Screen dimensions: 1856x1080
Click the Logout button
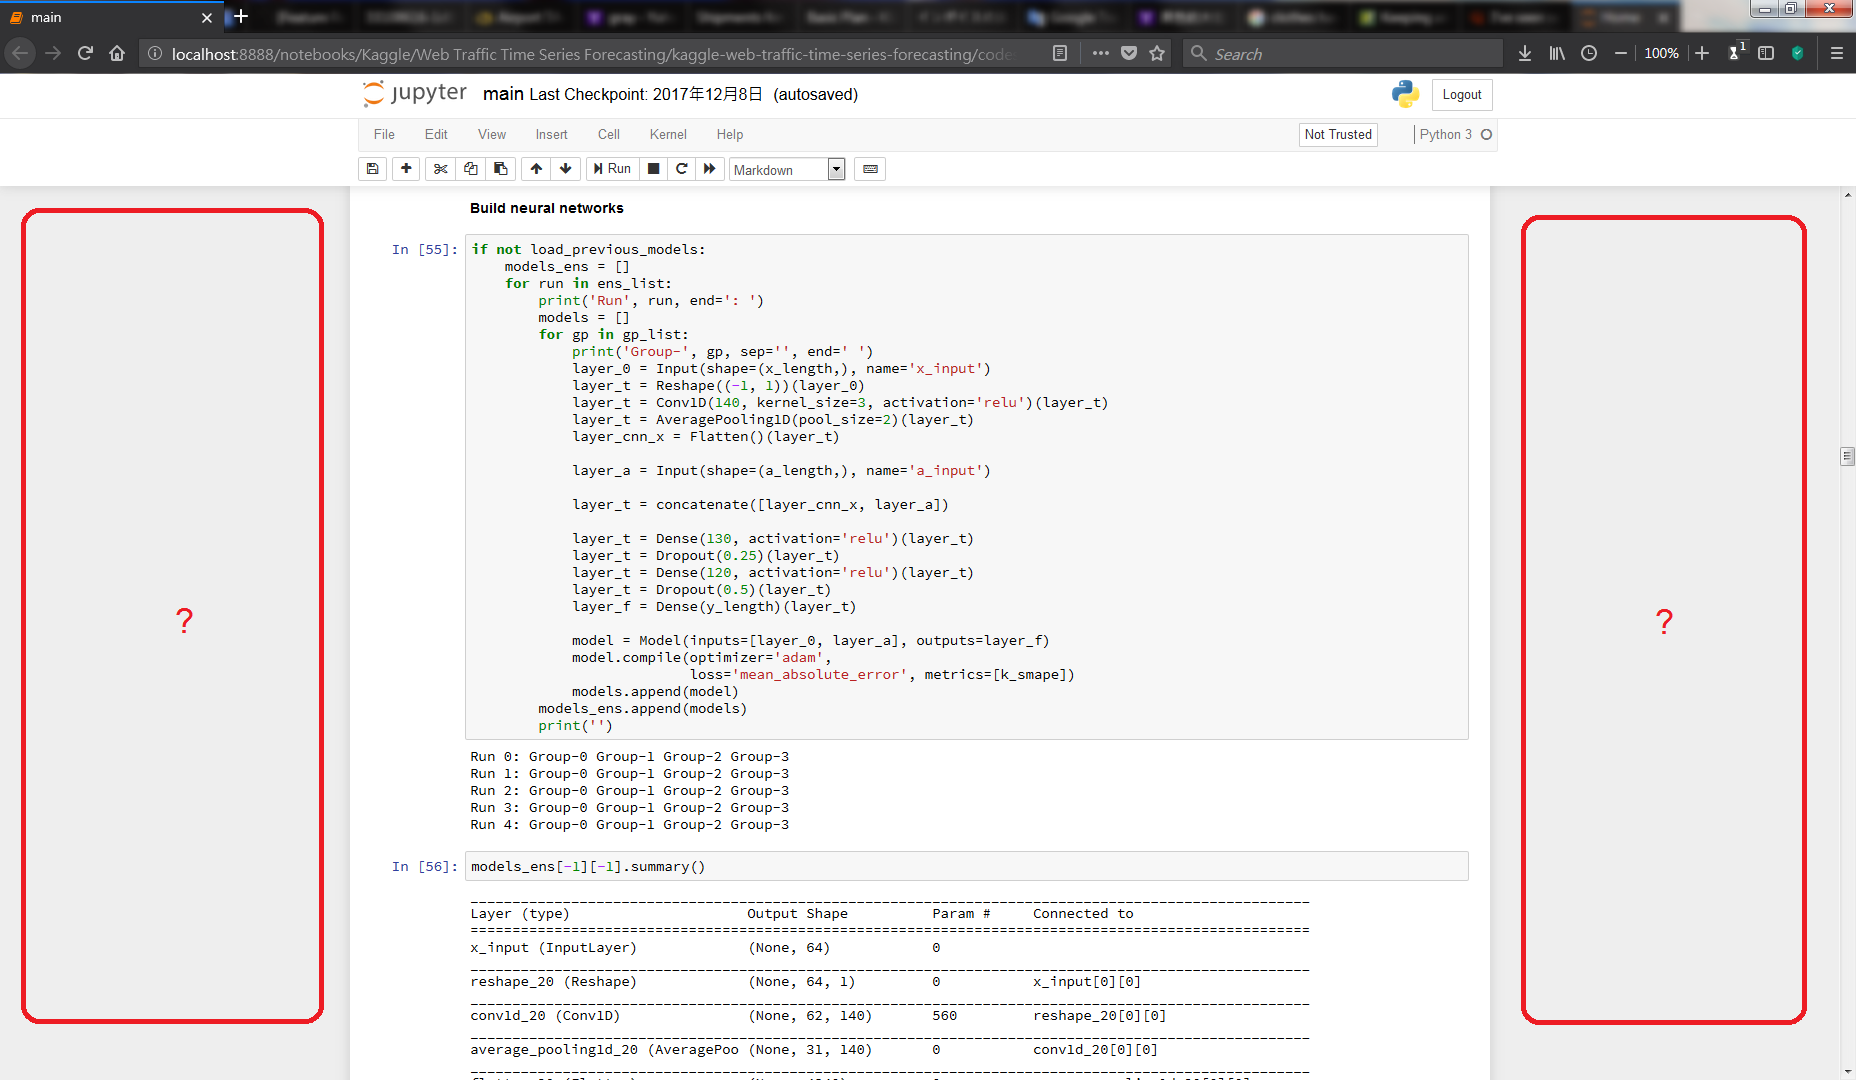coord(1461,94)
